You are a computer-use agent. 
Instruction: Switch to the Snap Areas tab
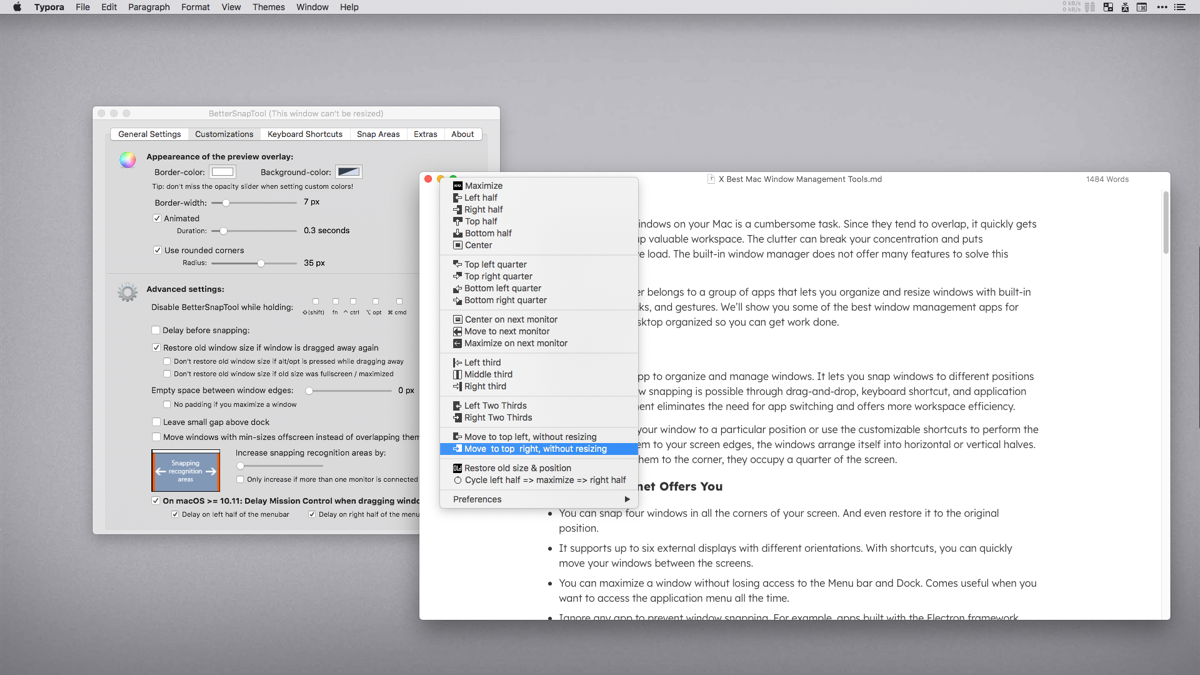point(378,134)
